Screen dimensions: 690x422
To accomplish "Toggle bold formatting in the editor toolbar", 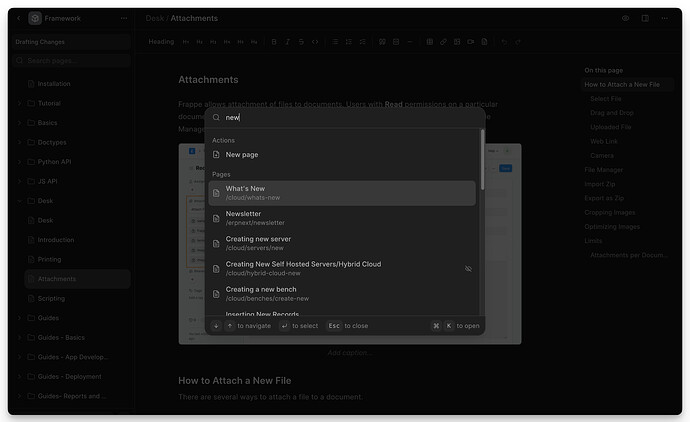I will [x=274, y=42].
